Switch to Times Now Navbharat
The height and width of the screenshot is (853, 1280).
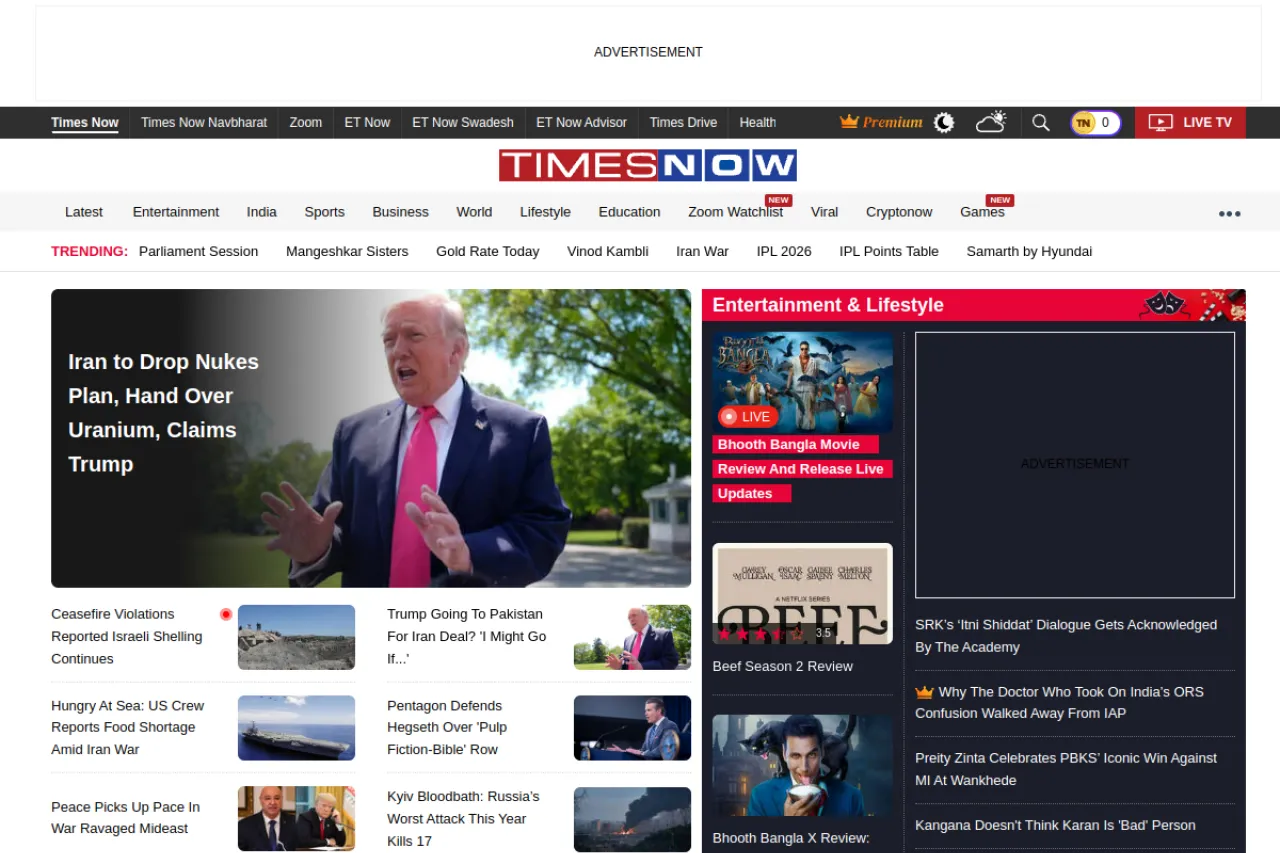point(204,122)
